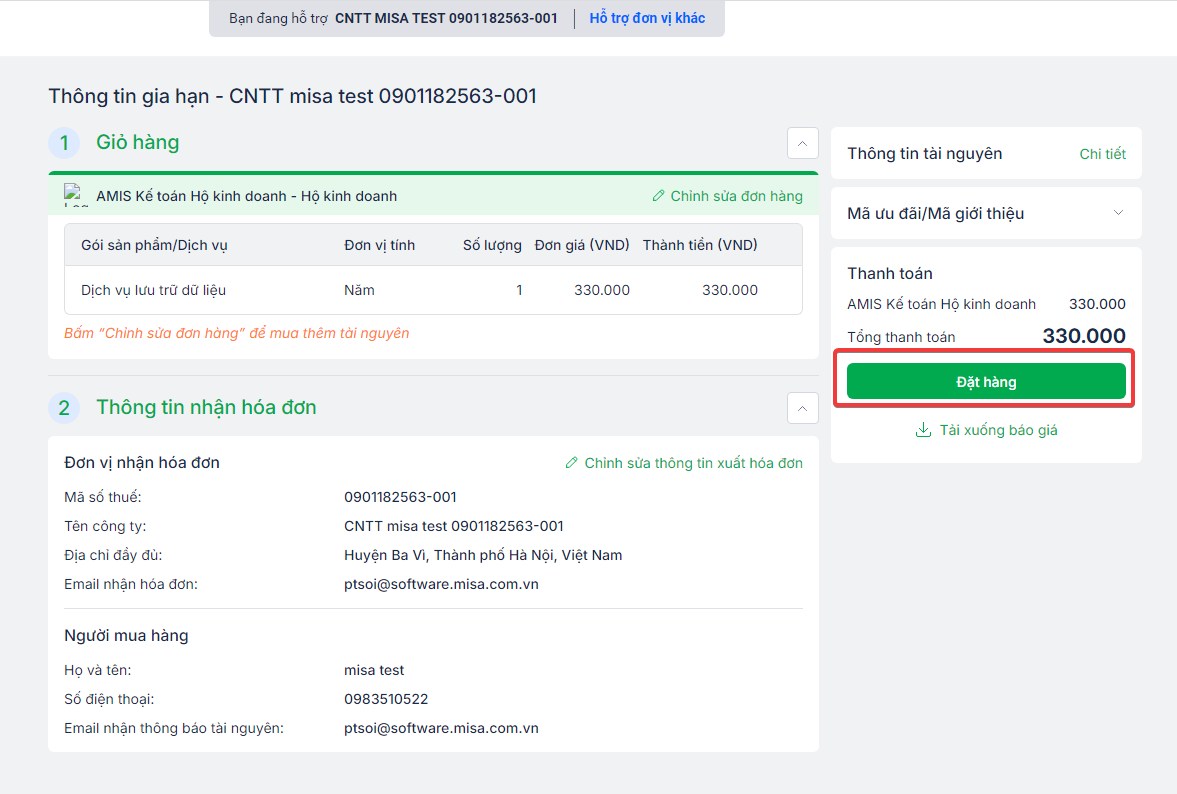Click the orange hint about Chỉnh sửa đơn hàng

(236, 333)
